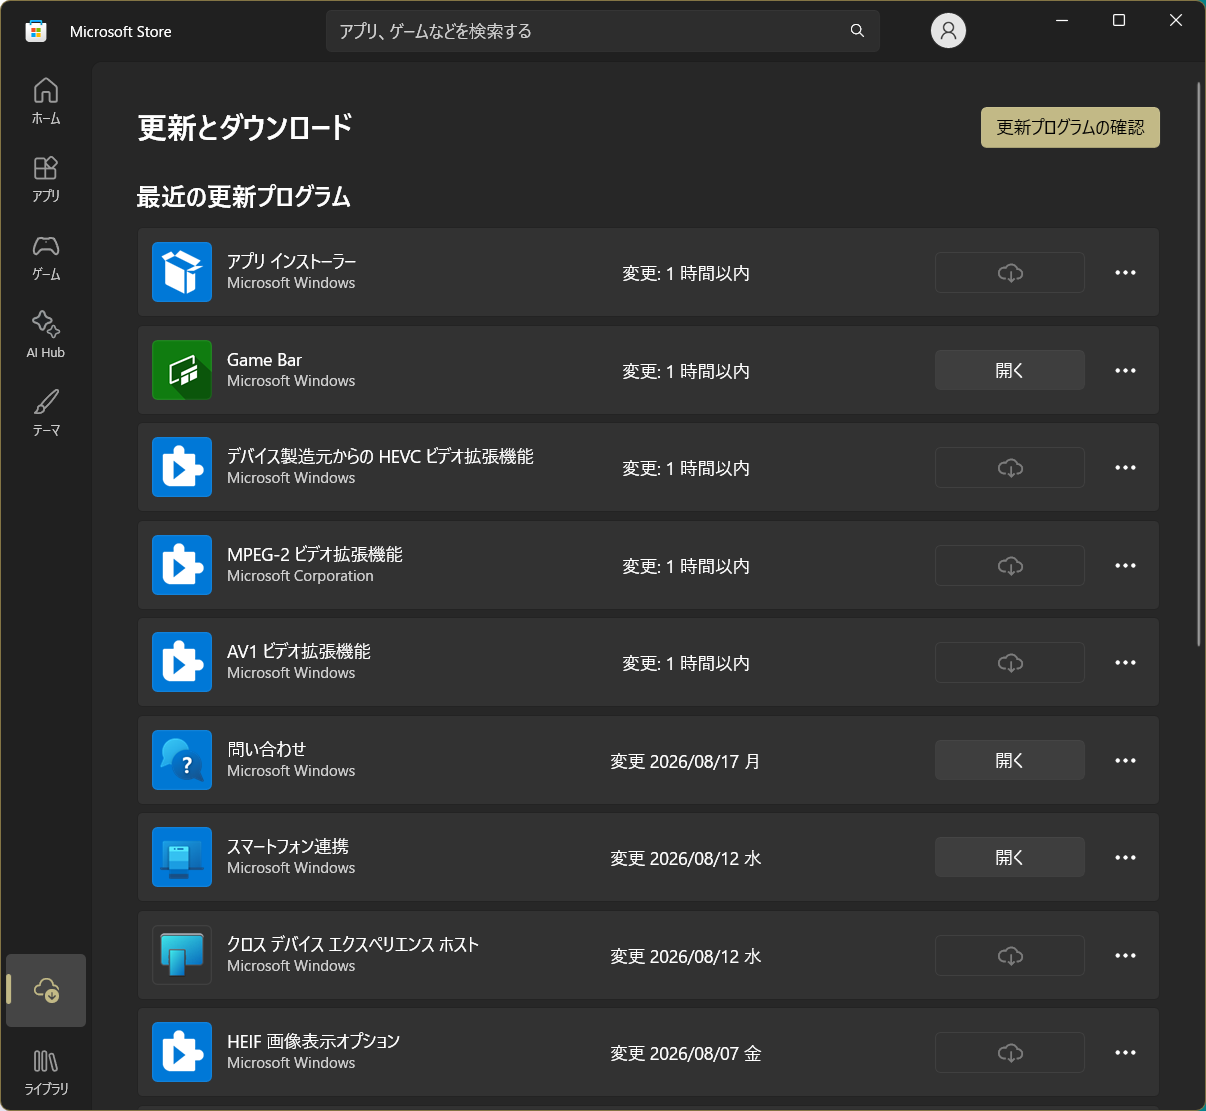Viewport: 1206px width, 1111px height.
Task: Click the search magnifier icon
Action: (x=857, y=31)
